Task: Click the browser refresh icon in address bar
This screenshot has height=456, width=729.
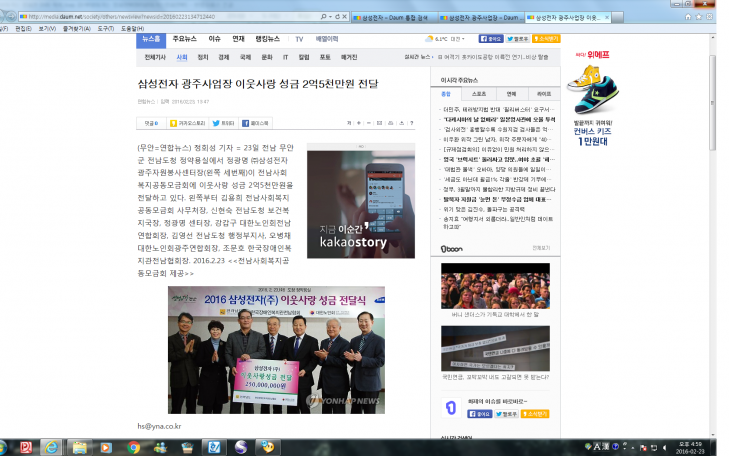Action: coord(338,17)
